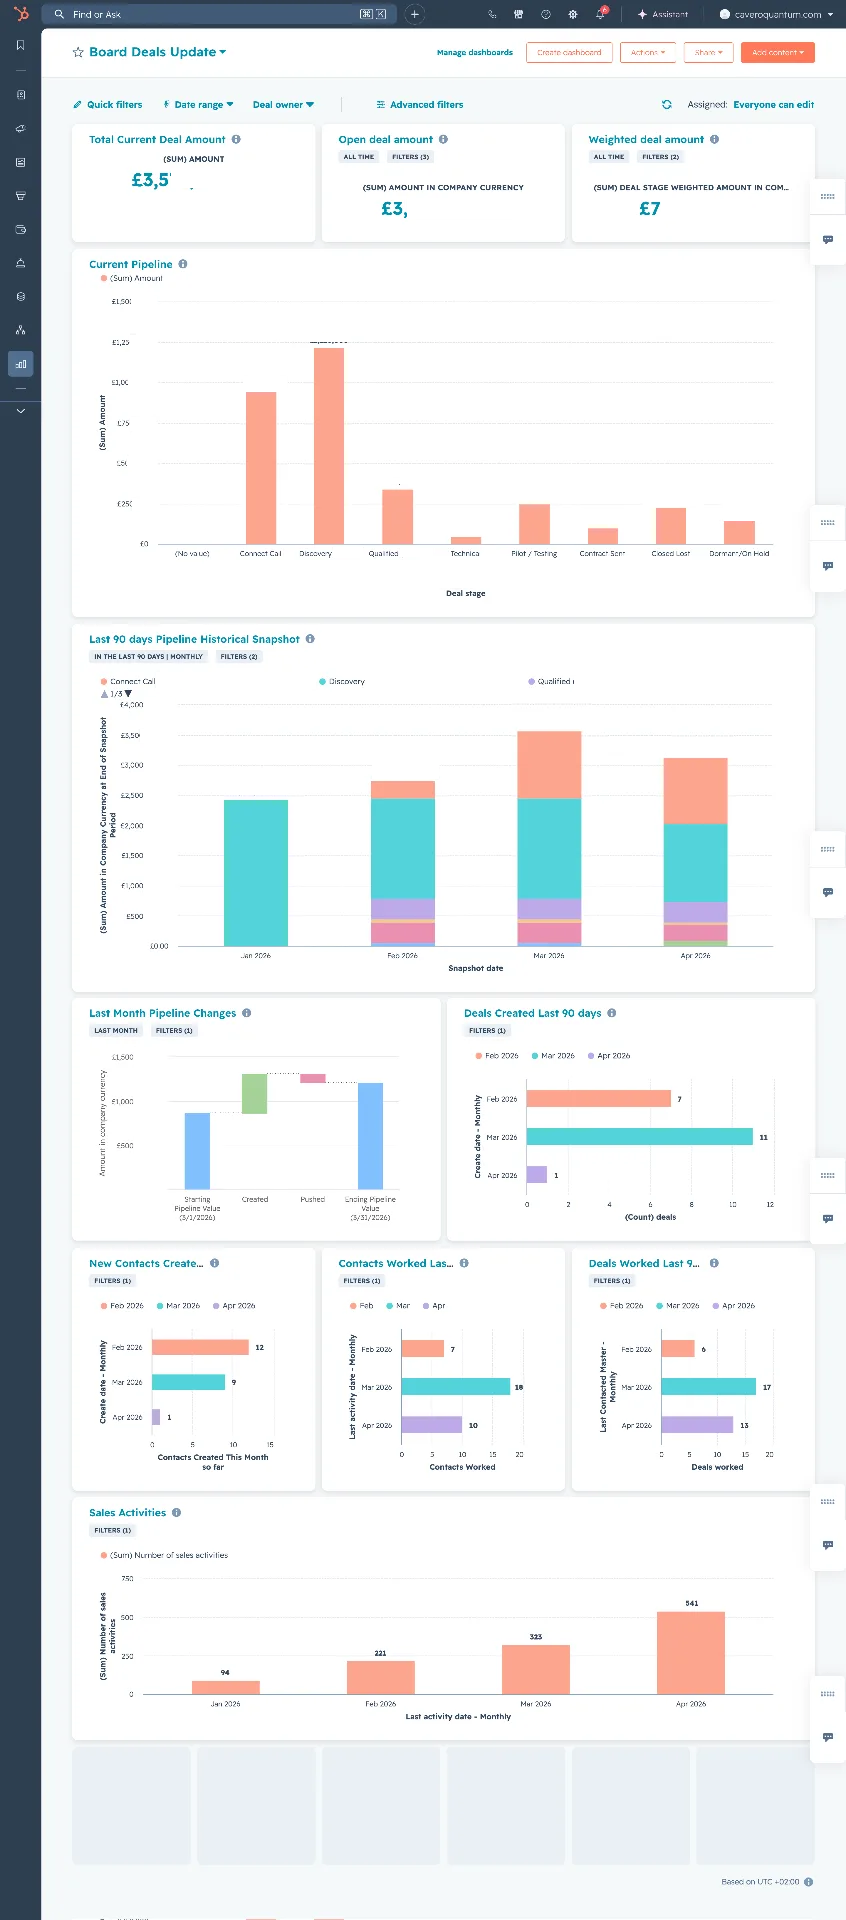Toggle Feb 2026 legend in New Contacts chart
846x1920 pixels.
(x=122, y=1305)
